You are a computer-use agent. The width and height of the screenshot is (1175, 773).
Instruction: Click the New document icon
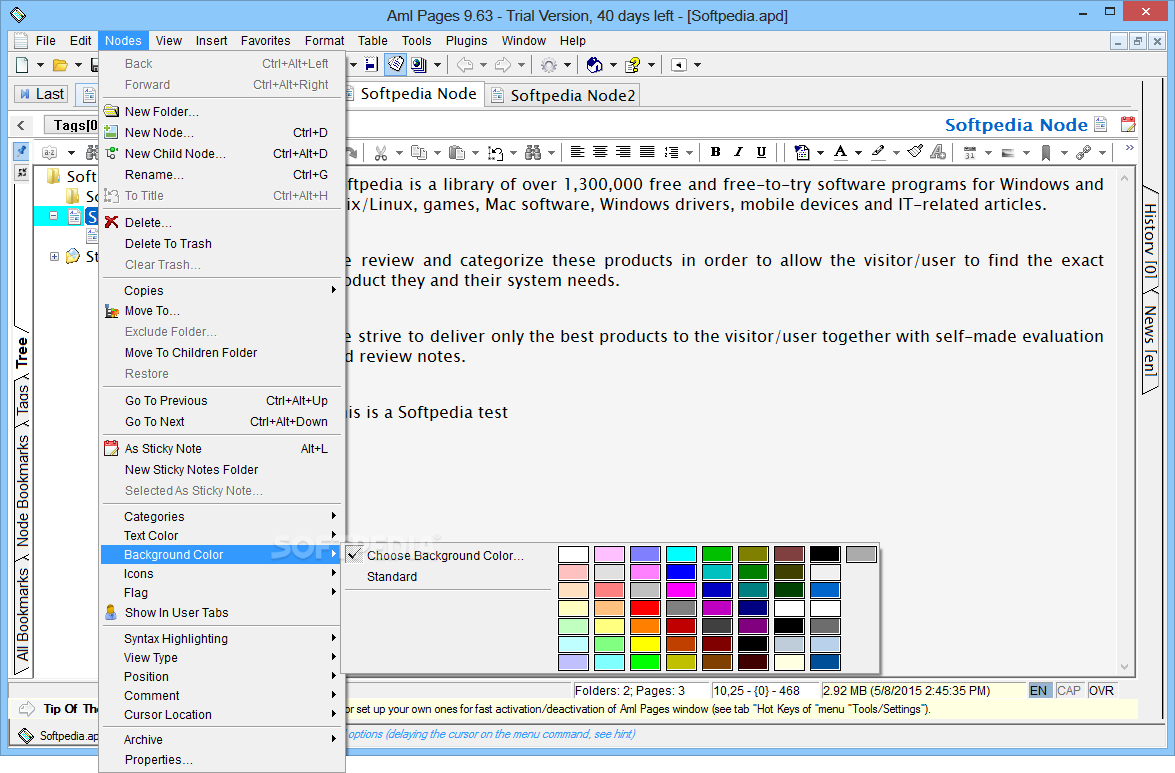pyautogui.click(x=22, y=65)
